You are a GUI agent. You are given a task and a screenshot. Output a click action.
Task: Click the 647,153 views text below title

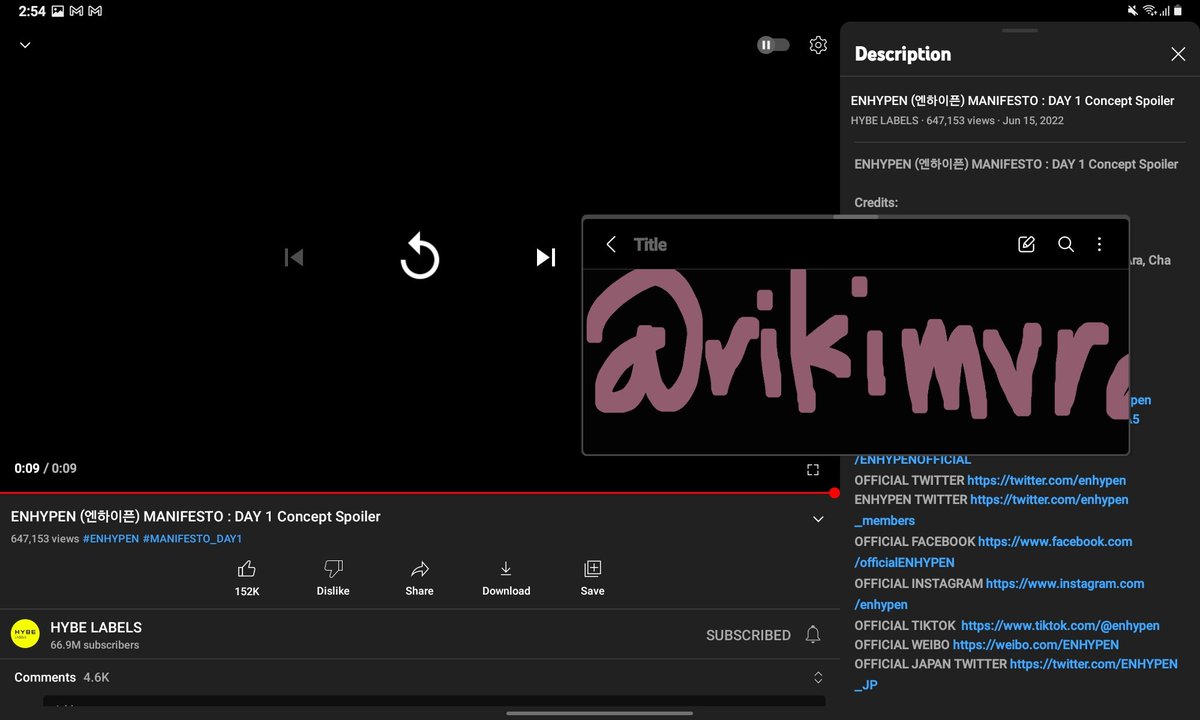(x=45, y=539)
